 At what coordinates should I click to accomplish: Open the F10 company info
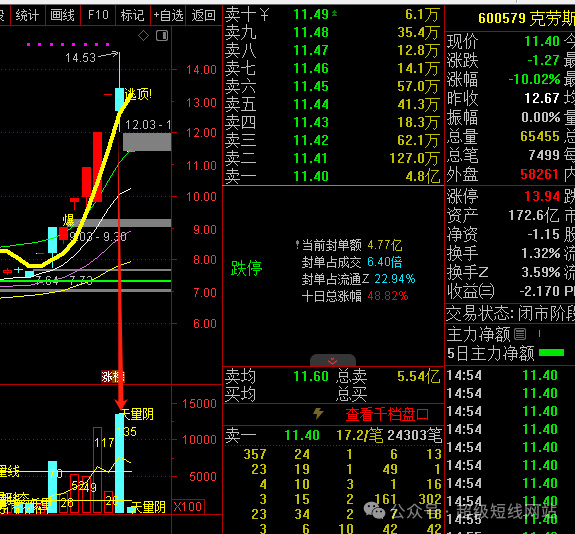[x=98, y=15]
